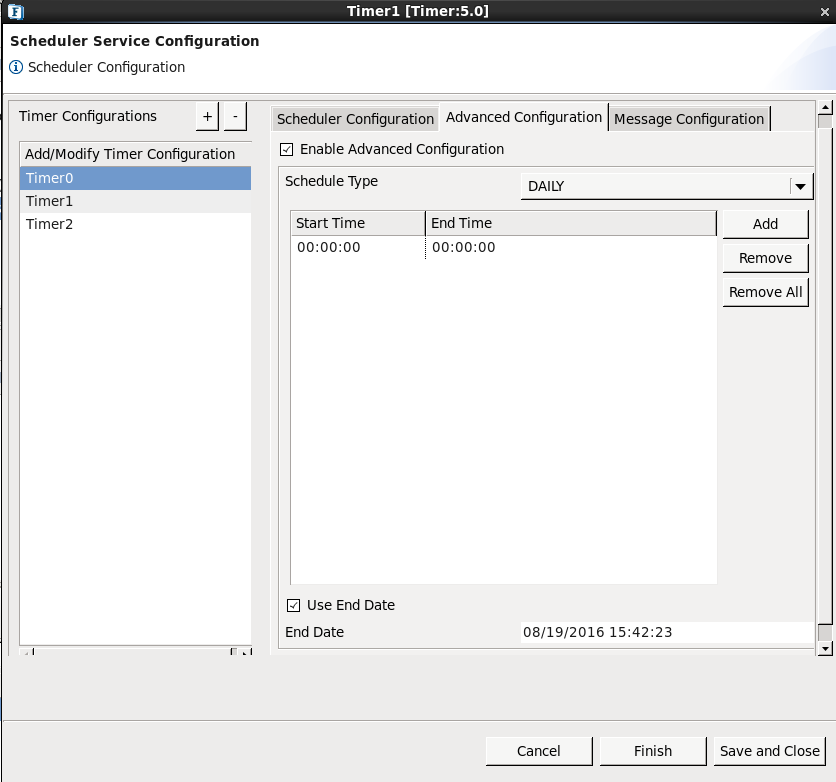Uncheck Enable Advanced Configuration
Image resolution: width=836 pixels, height=782 pixels.
coord(287,150)
